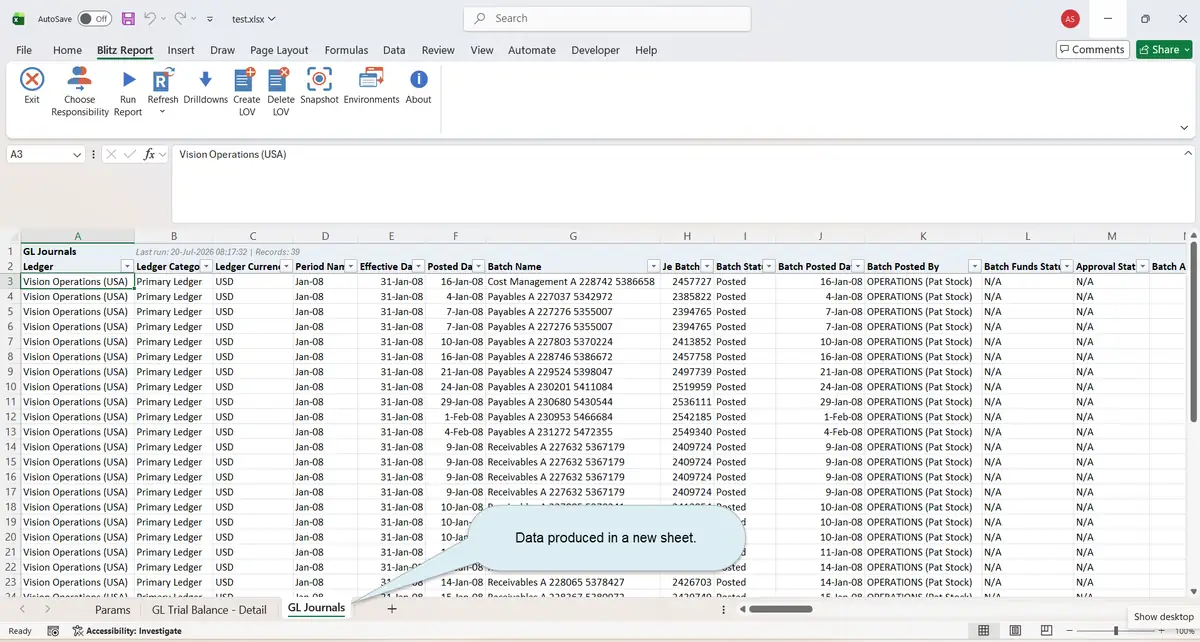
Task: Click the zoom in plus button
Action: tap(1163, 631)
